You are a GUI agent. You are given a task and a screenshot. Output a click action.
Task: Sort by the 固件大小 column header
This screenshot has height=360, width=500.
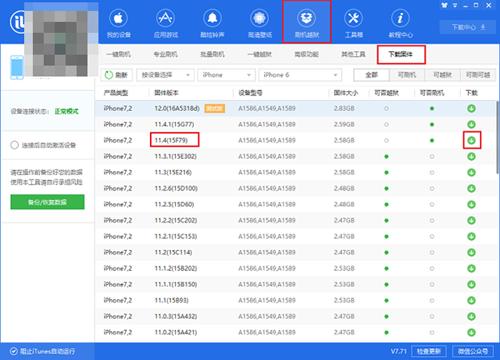[346, 93]
